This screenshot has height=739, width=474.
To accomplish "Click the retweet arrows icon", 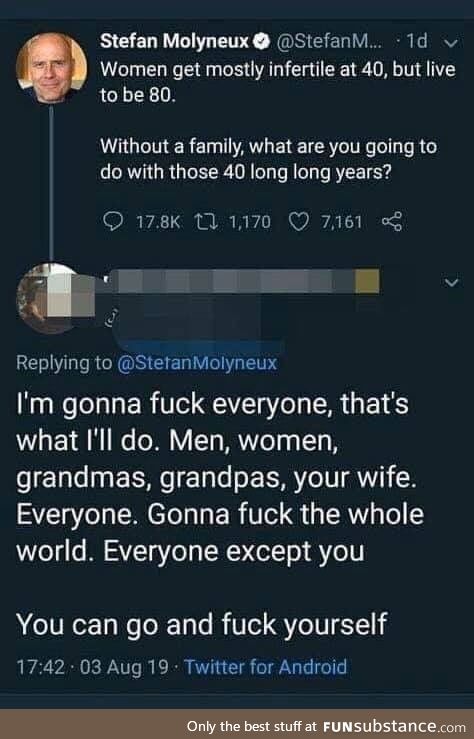I will point(206,221).
